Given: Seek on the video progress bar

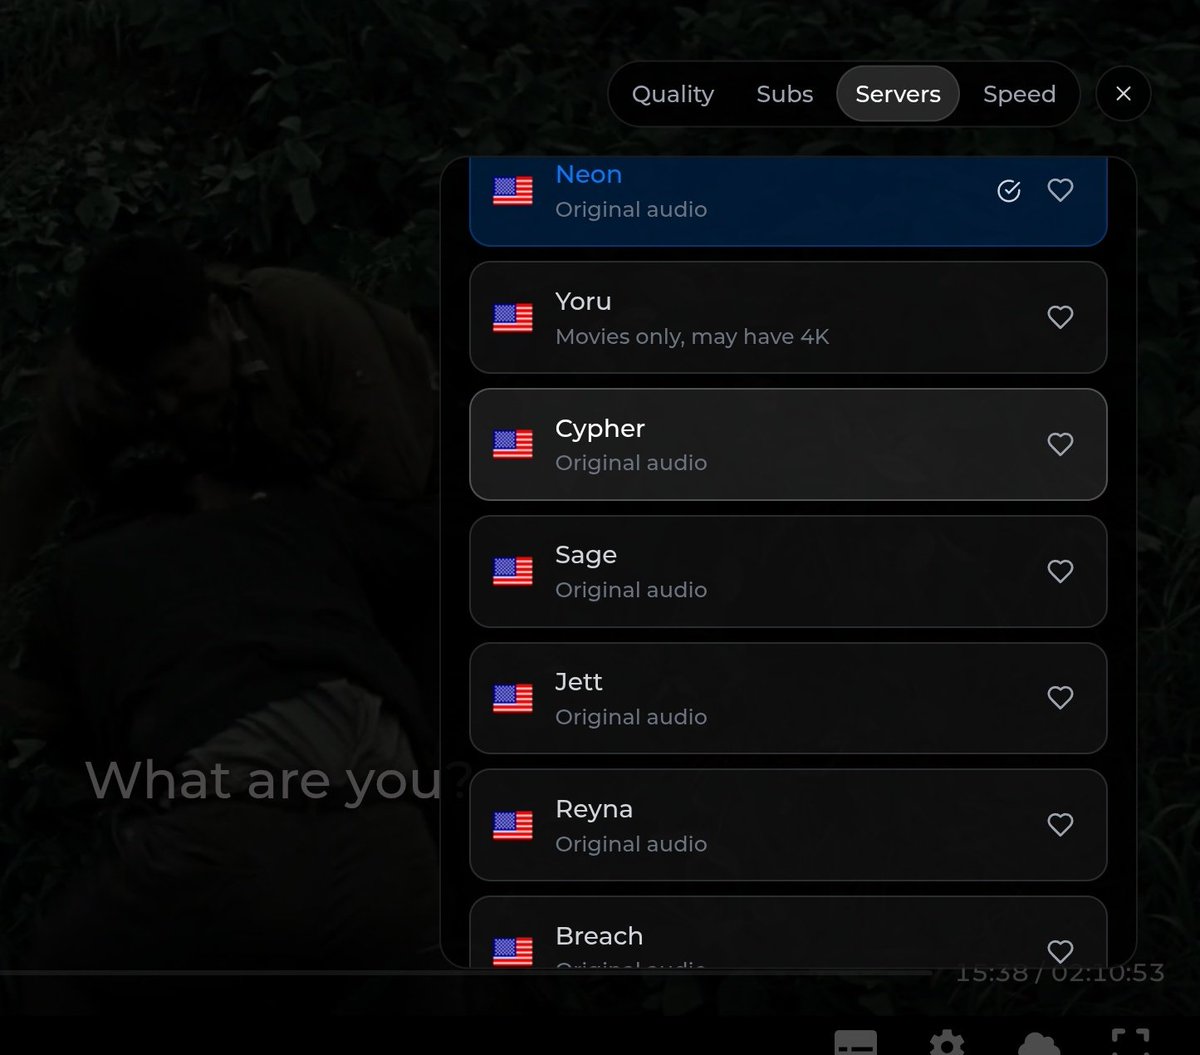Looking at the screenshot, I should [467, 972].
